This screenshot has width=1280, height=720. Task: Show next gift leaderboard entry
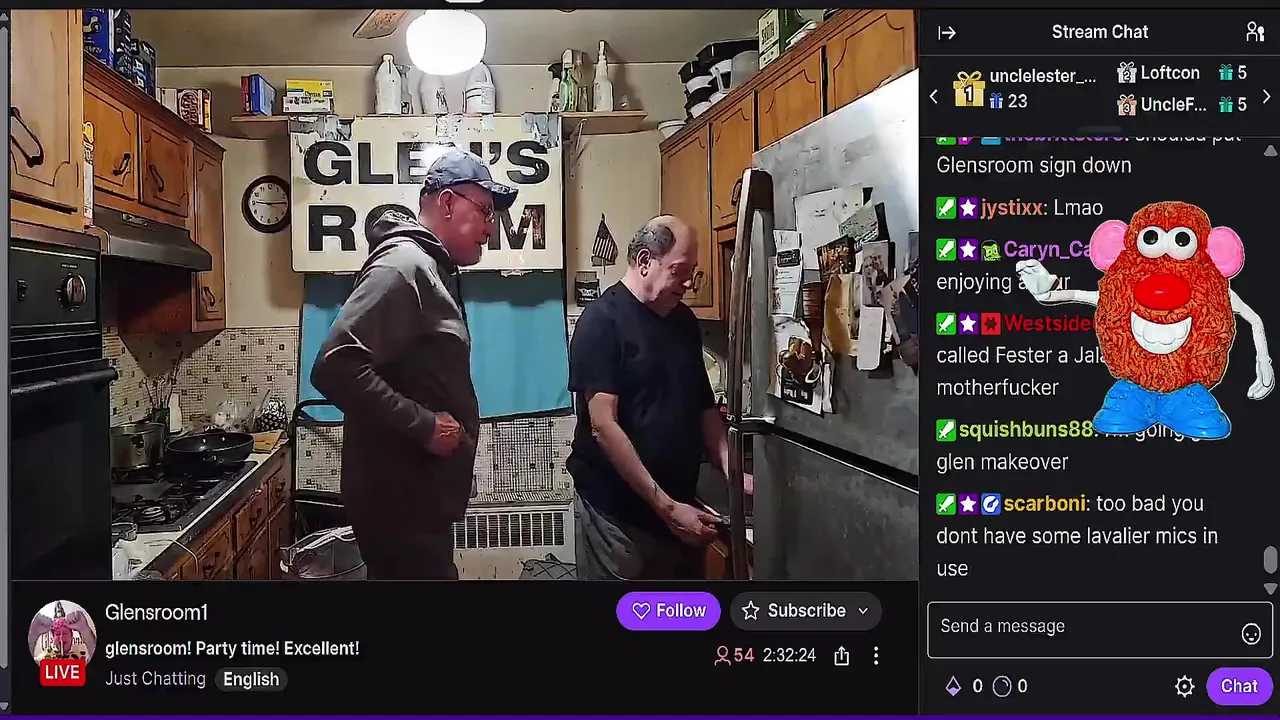pos(1266,97)
